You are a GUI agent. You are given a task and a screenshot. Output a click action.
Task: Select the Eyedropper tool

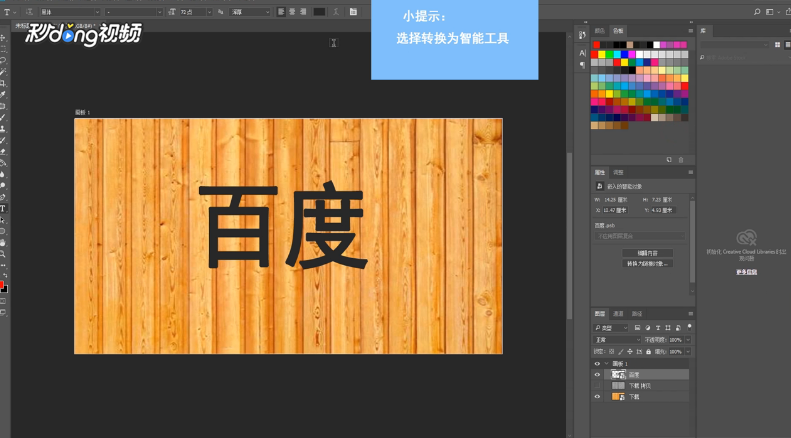[3, 94]
